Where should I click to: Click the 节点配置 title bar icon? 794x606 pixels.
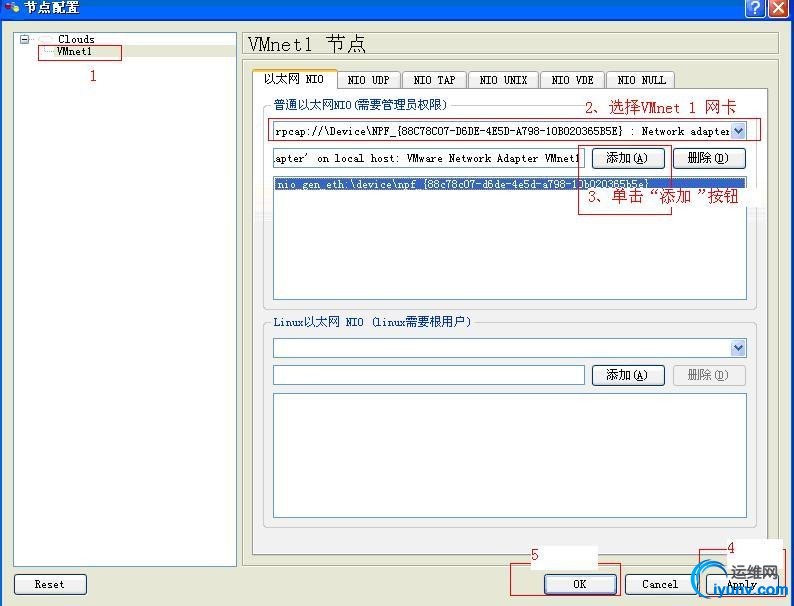tap(11, 7)
